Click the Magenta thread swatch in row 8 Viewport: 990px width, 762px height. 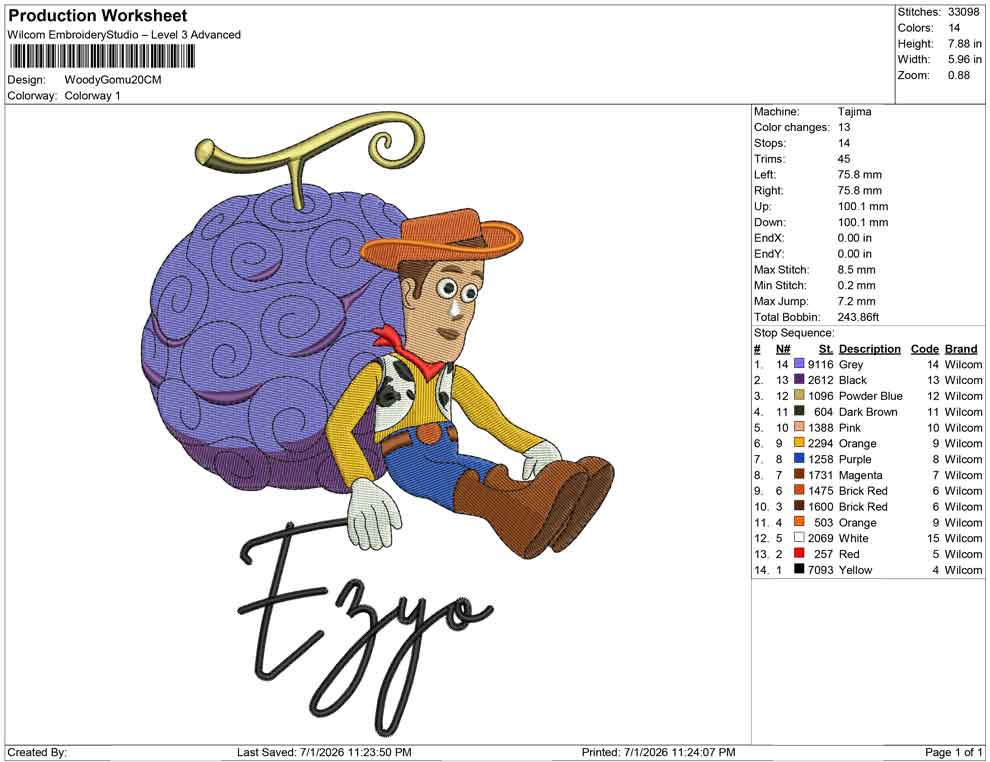pos(799,474)
